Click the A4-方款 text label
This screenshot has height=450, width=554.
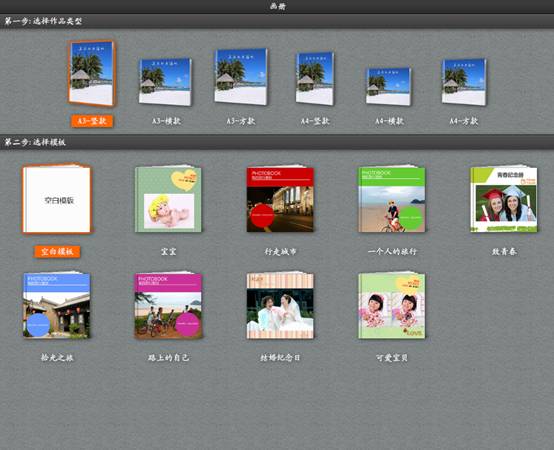(x=464, y=121)
